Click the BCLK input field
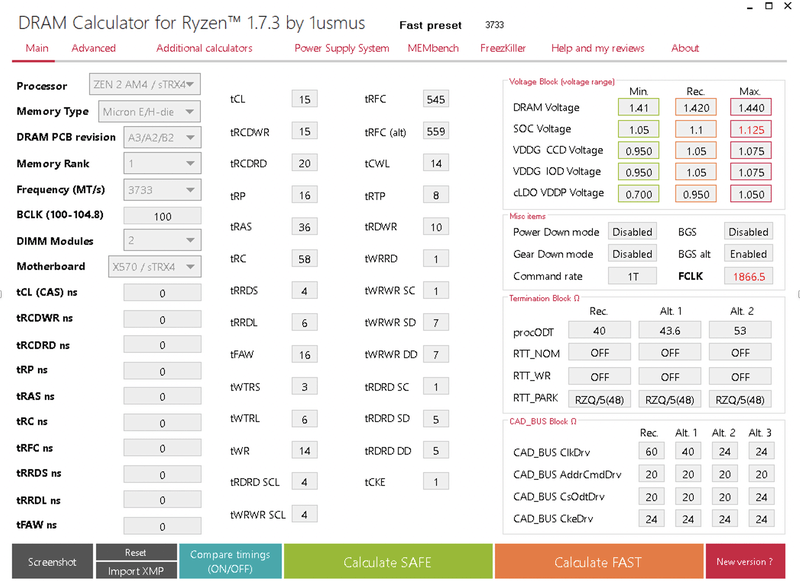The image size is (800, 584). coord(162,216)
